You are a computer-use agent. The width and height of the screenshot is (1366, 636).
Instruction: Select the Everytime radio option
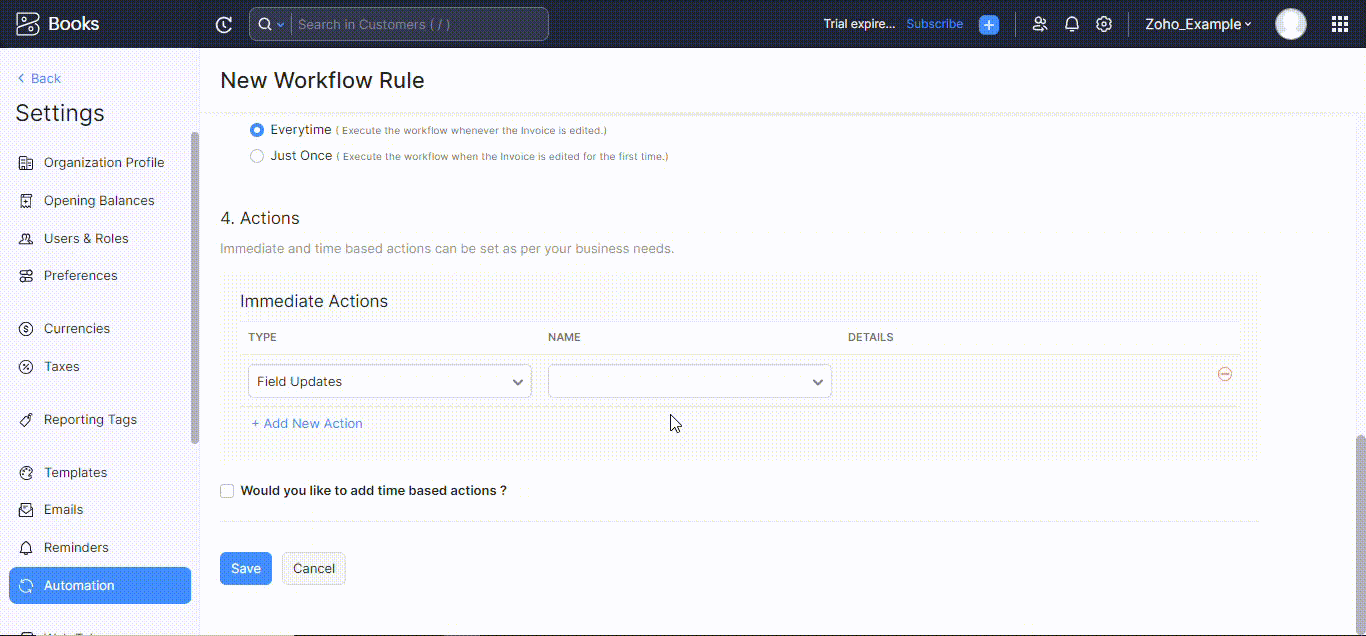click(x=257, y=130)
